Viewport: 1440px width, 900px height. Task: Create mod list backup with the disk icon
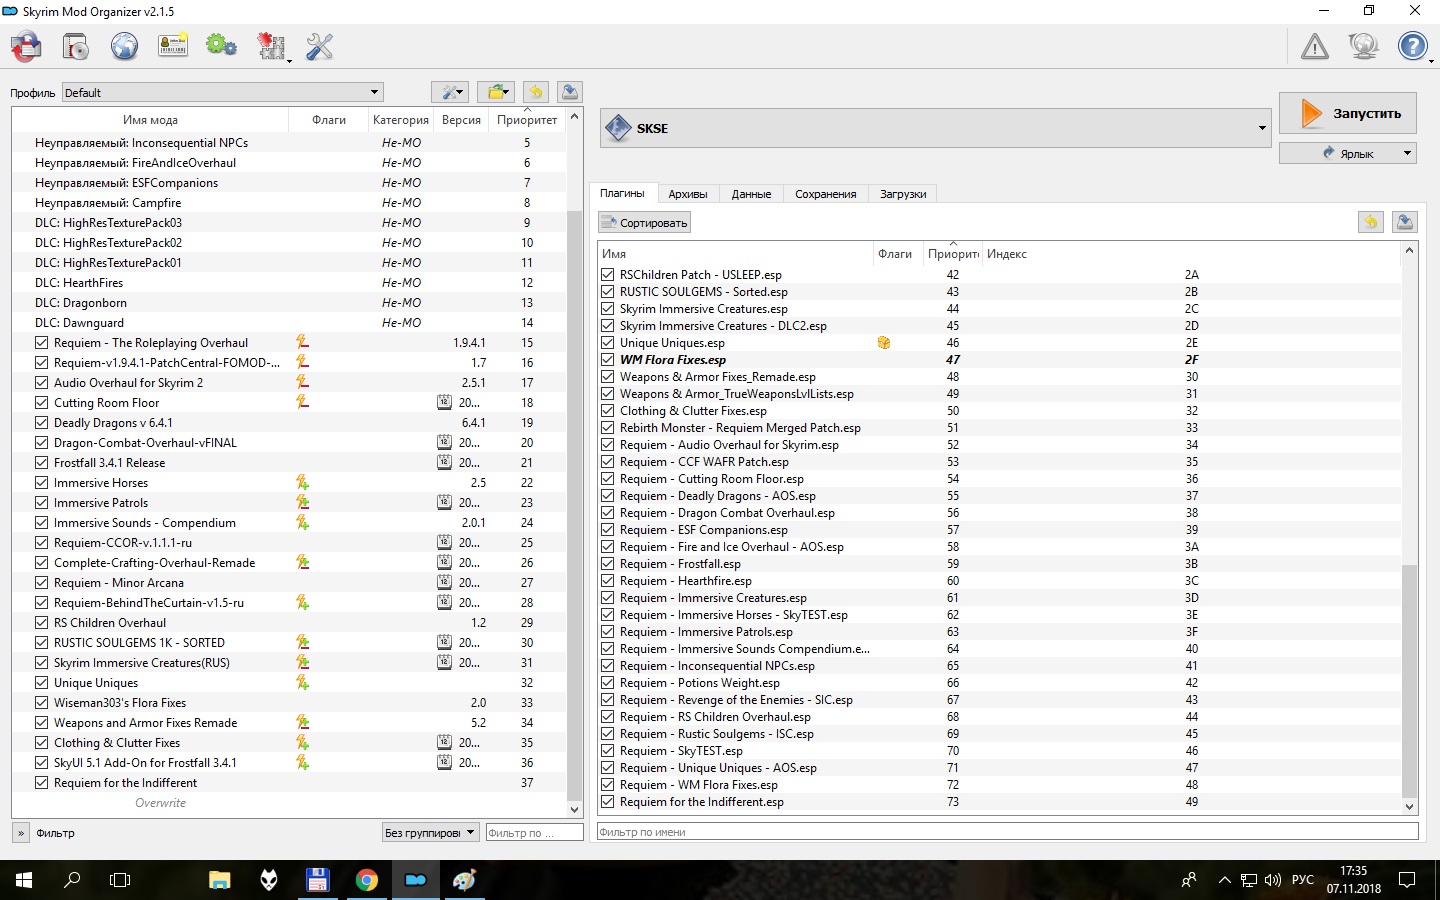569,92
